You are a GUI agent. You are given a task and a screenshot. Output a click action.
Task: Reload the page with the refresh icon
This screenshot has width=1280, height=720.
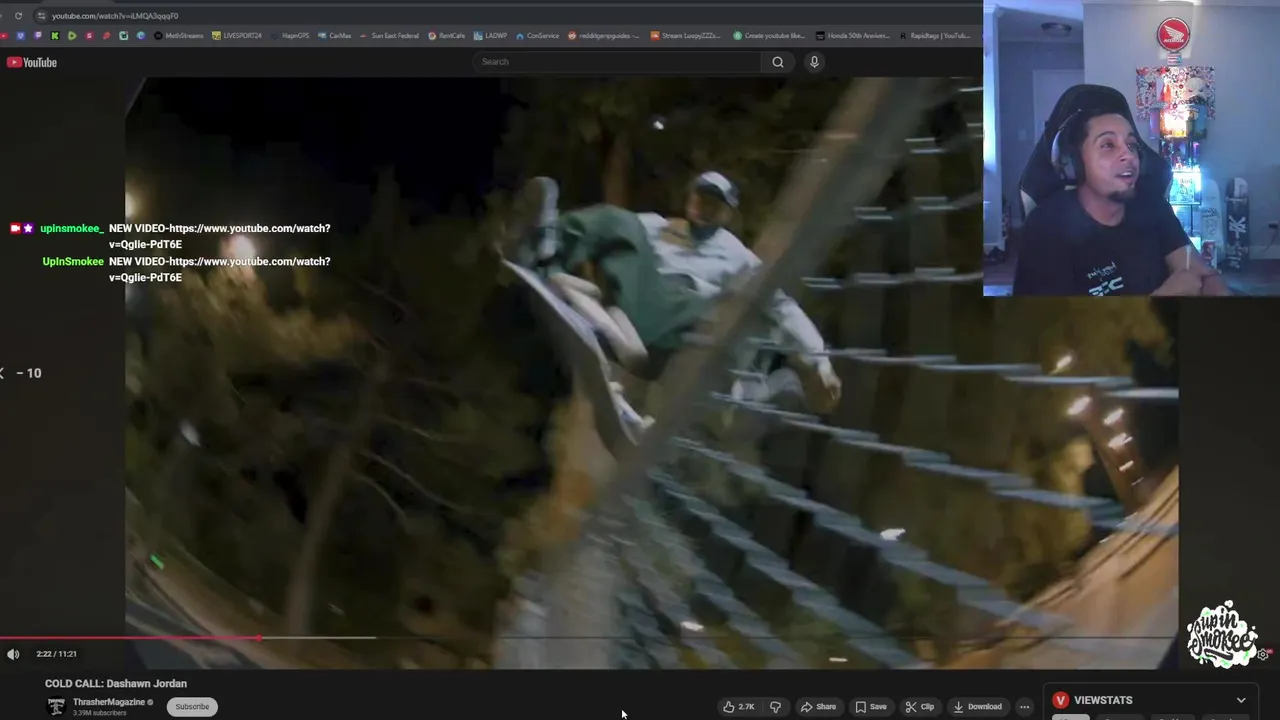pyautogui.click(x=18, y=16)
